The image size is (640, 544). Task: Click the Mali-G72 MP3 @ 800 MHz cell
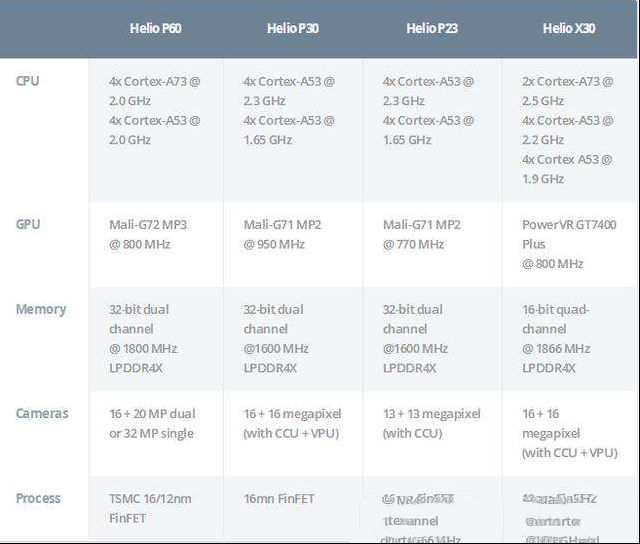[156, 244]
